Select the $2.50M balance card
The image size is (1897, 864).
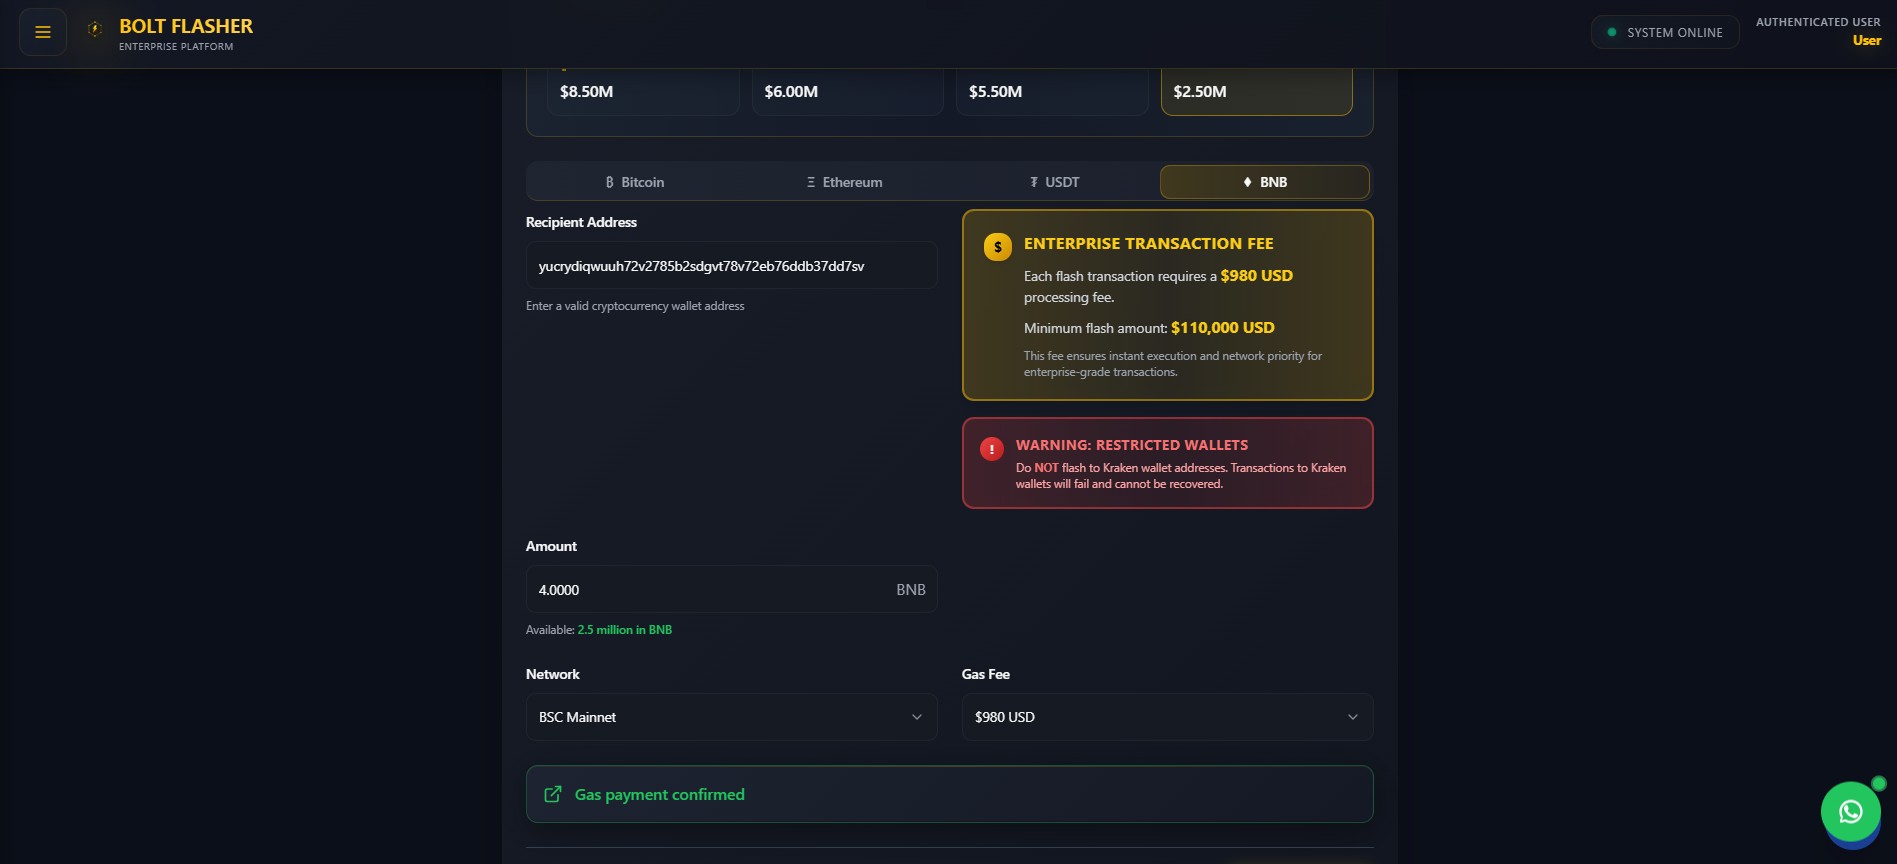pos(1256,92)
